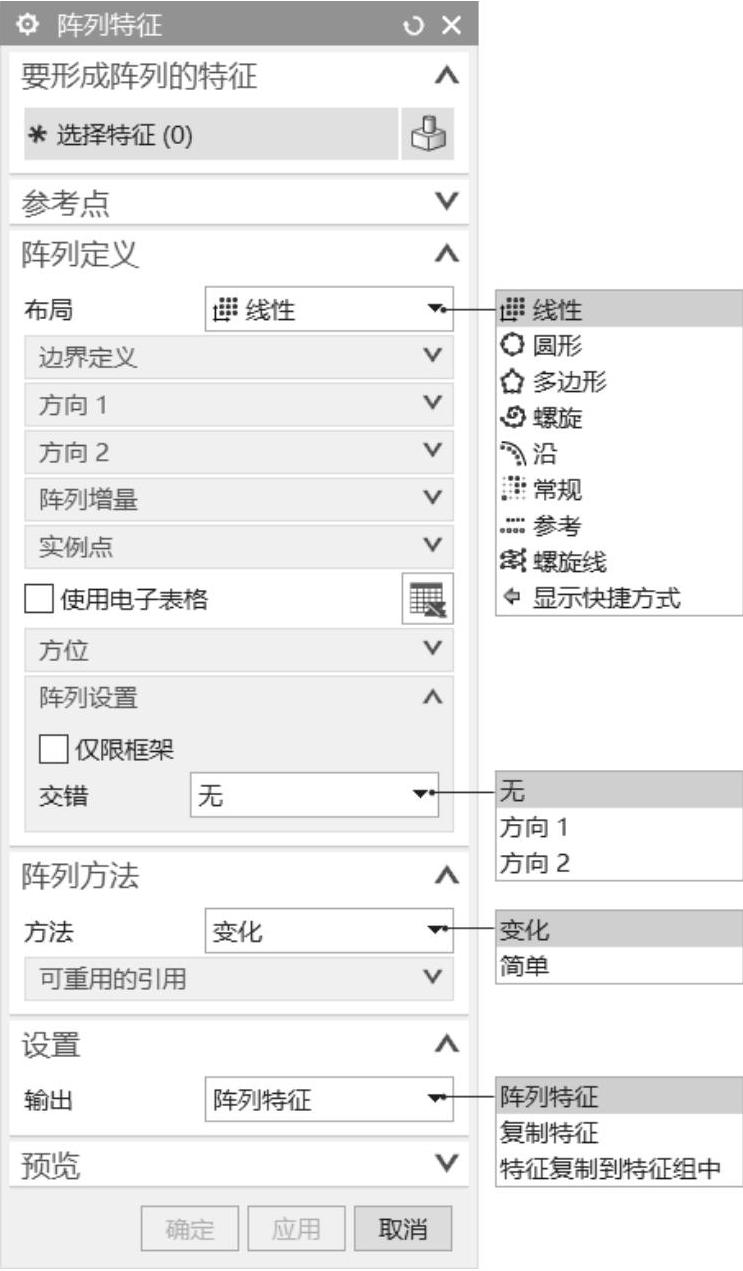Image resolution: width=743 pixels, height=1271 pixels.
Task: Click the select feature cube icon
Action: coord(428,135)
